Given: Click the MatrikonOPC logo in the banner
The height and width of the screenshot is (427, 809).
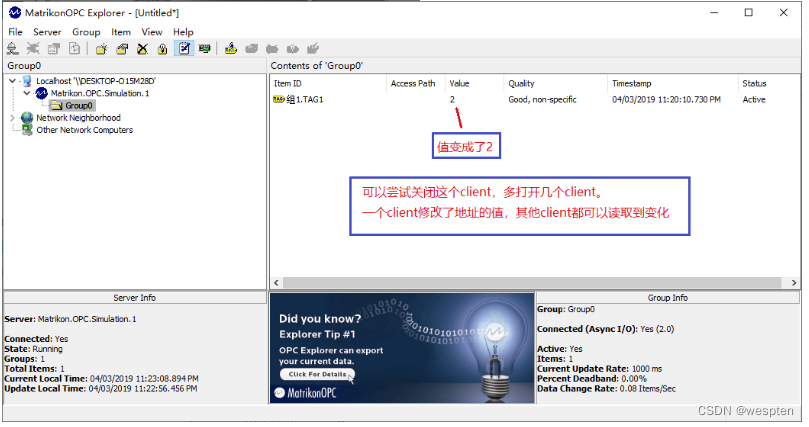Looking at the screenshot, I should click(305, 393).
